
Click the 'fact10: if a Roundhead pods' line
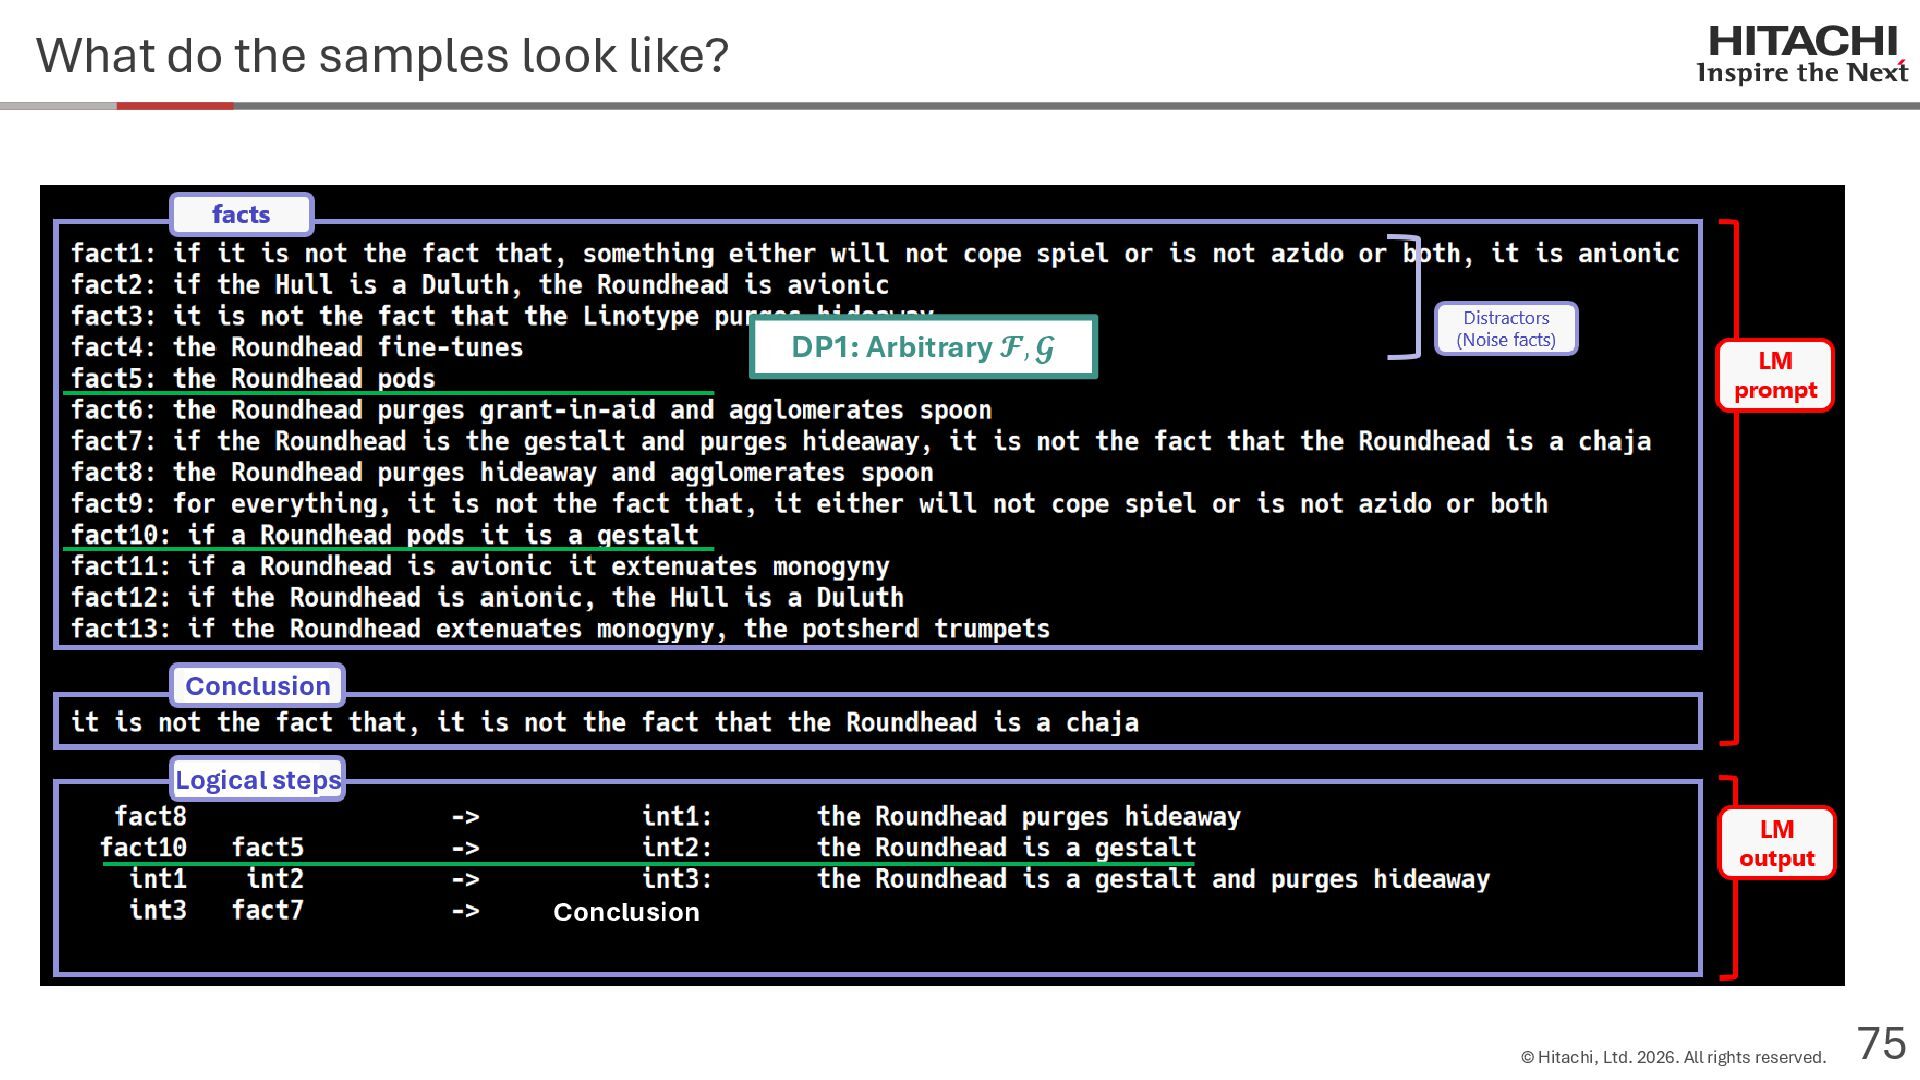(x=385, y=535)
